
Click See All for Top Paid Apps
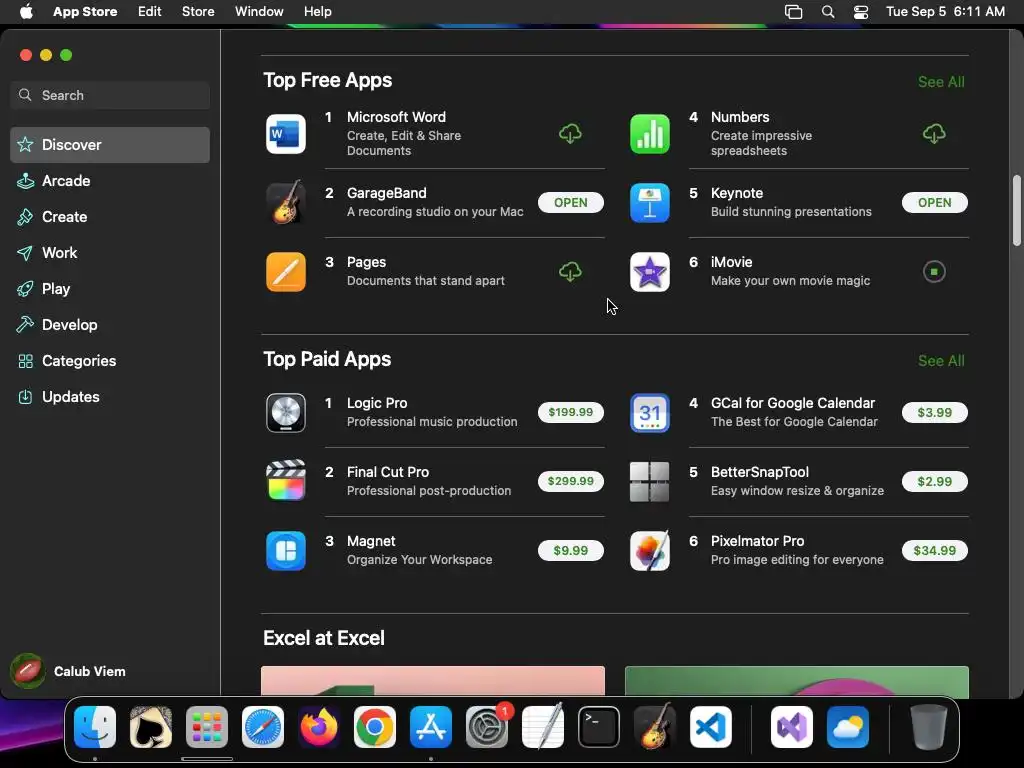[940, 360]
